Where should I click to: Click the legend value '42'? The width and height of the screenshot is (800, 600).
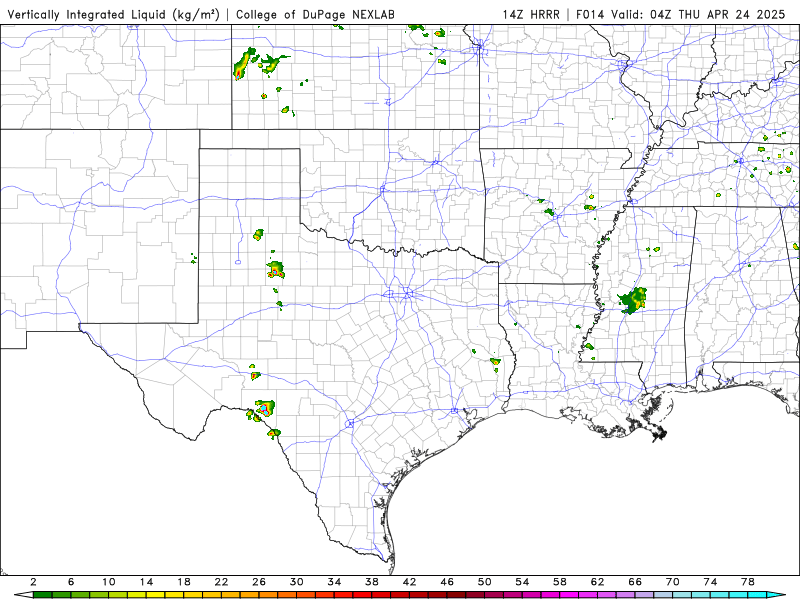pos(410,582)
